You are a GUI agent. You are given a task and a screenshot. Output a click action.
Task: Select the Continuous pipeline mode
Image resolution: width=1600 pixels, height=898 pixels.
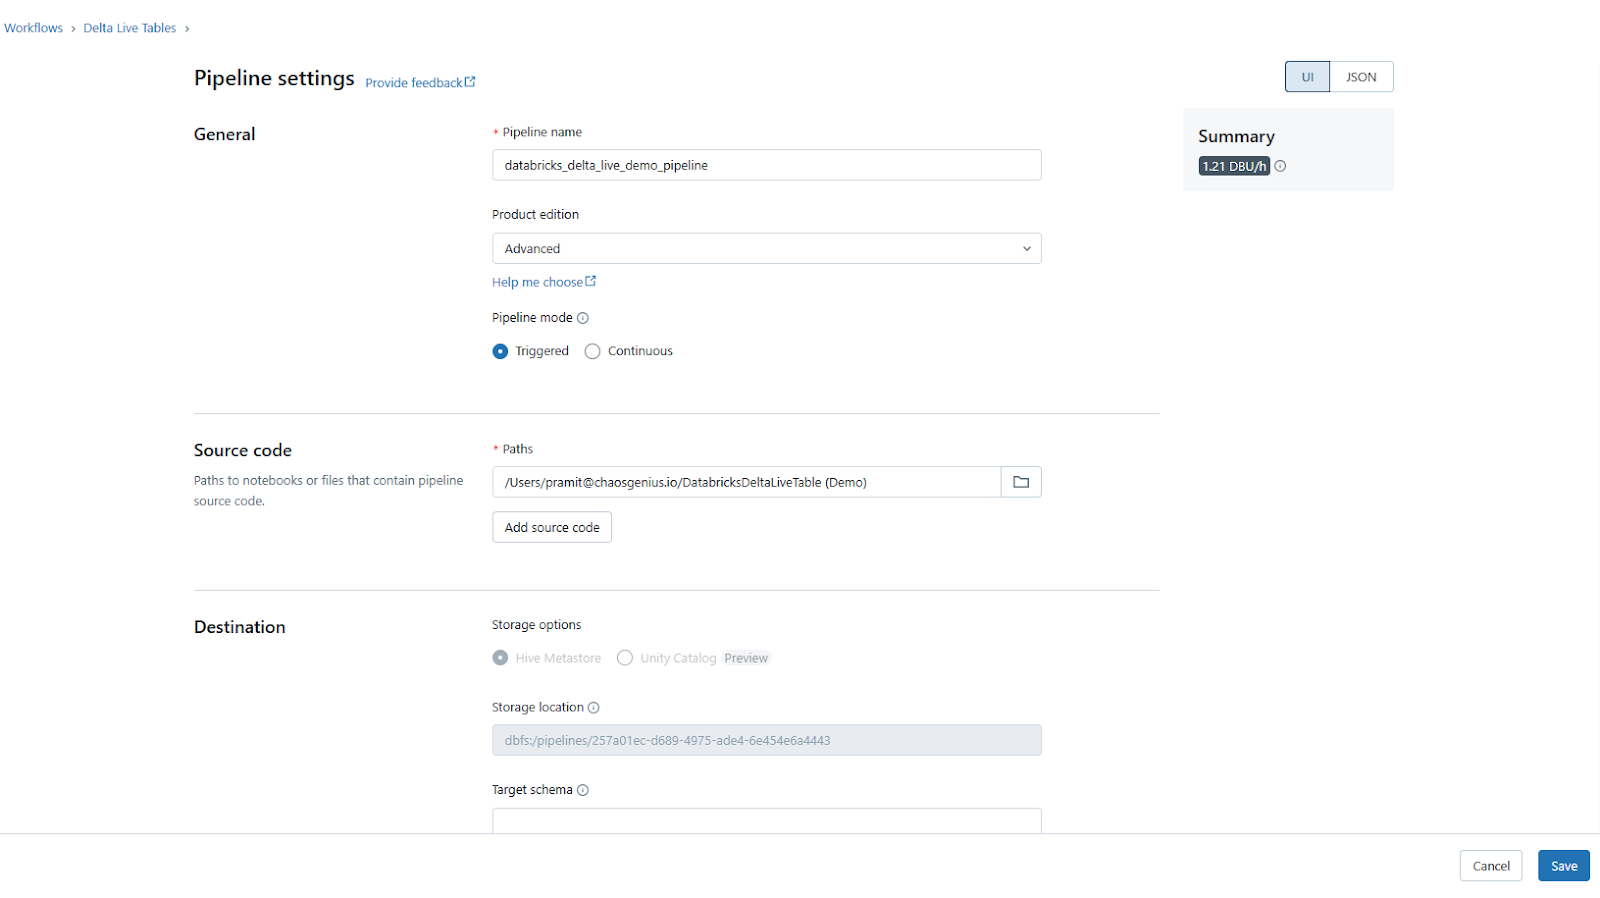coord(592,351)
